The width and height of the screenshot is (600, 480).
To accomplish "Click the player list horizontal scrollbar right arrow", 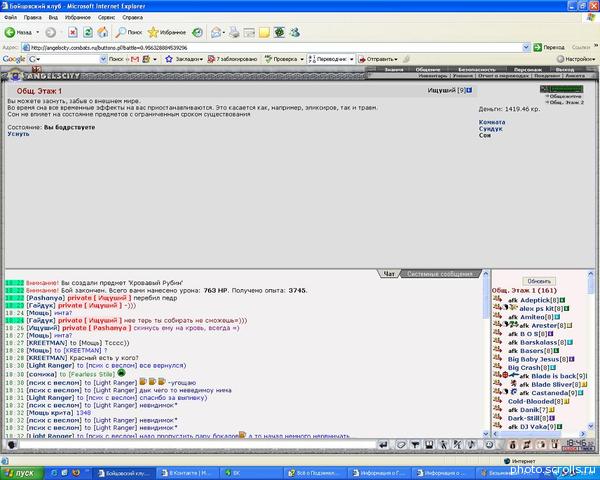I will (583, 434).
